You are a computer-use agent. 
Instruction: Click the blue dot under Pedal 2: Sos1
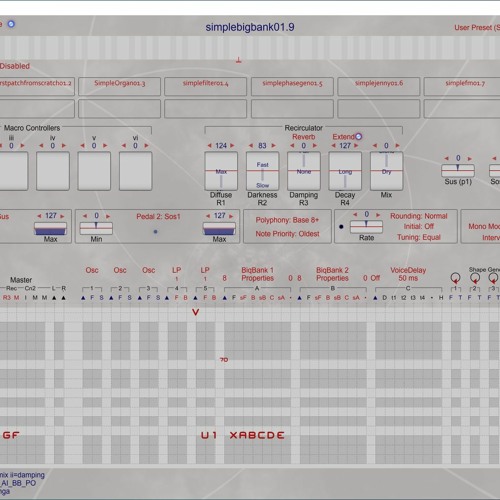click(155, 232)
